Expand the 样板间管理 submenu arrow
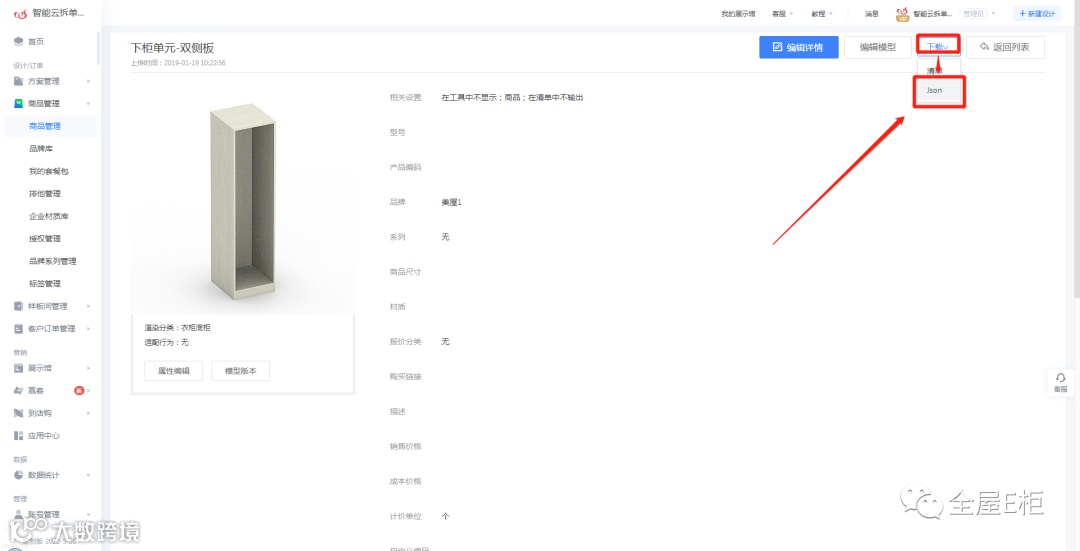 click(x=88, y=306)
